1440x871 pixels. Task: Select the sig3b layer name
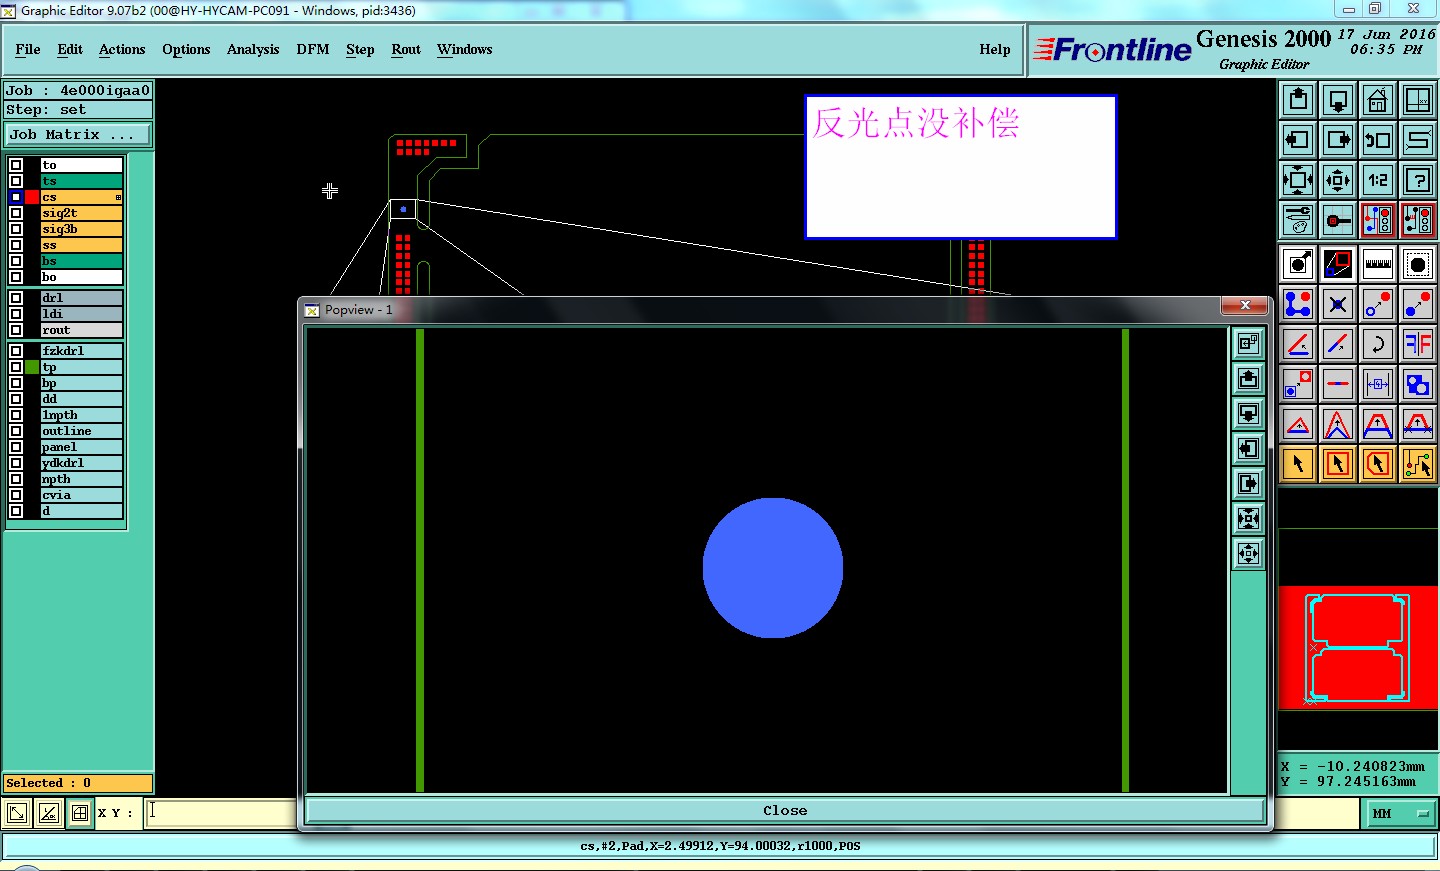click(x=82, y=229)
